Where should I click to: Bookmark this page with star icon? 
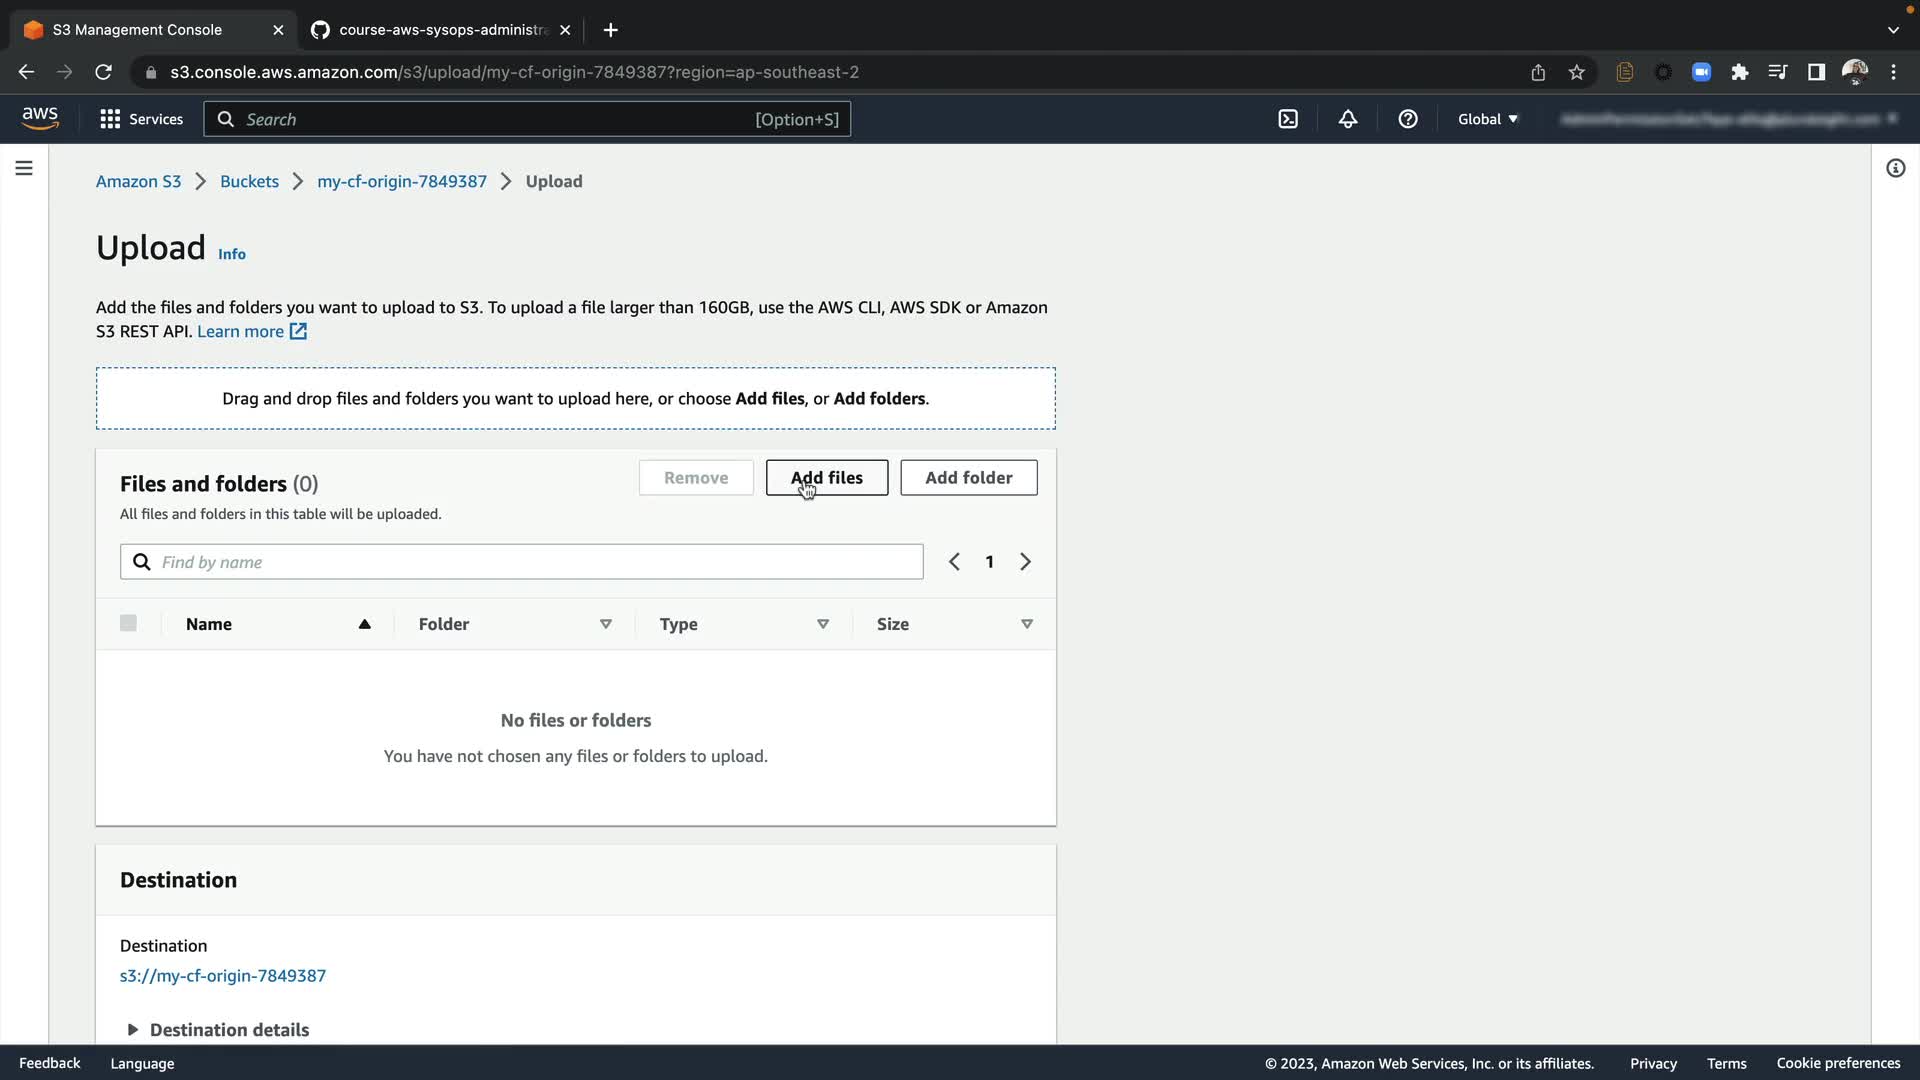pos(1577,72)
